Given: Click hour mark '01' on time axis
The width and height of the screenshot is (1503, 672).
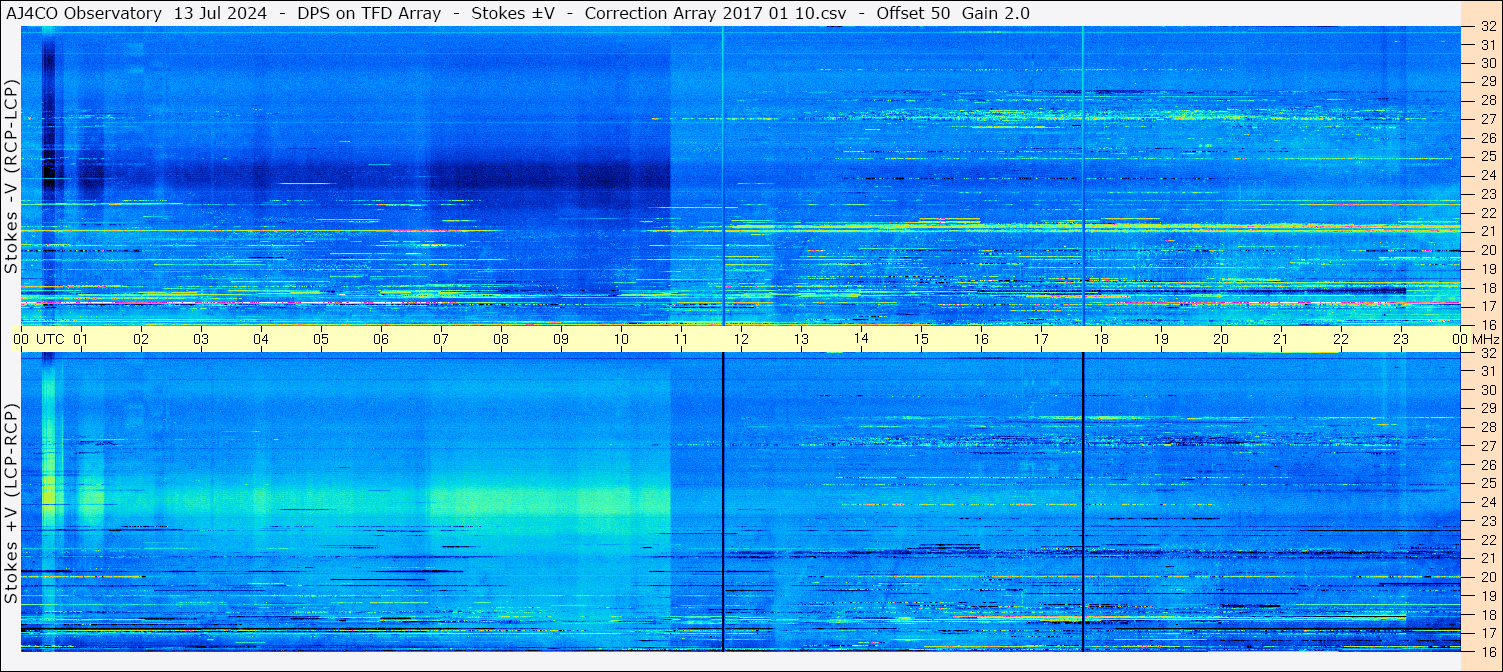Looking at the screenshot, I should click(x=81, y=339).
